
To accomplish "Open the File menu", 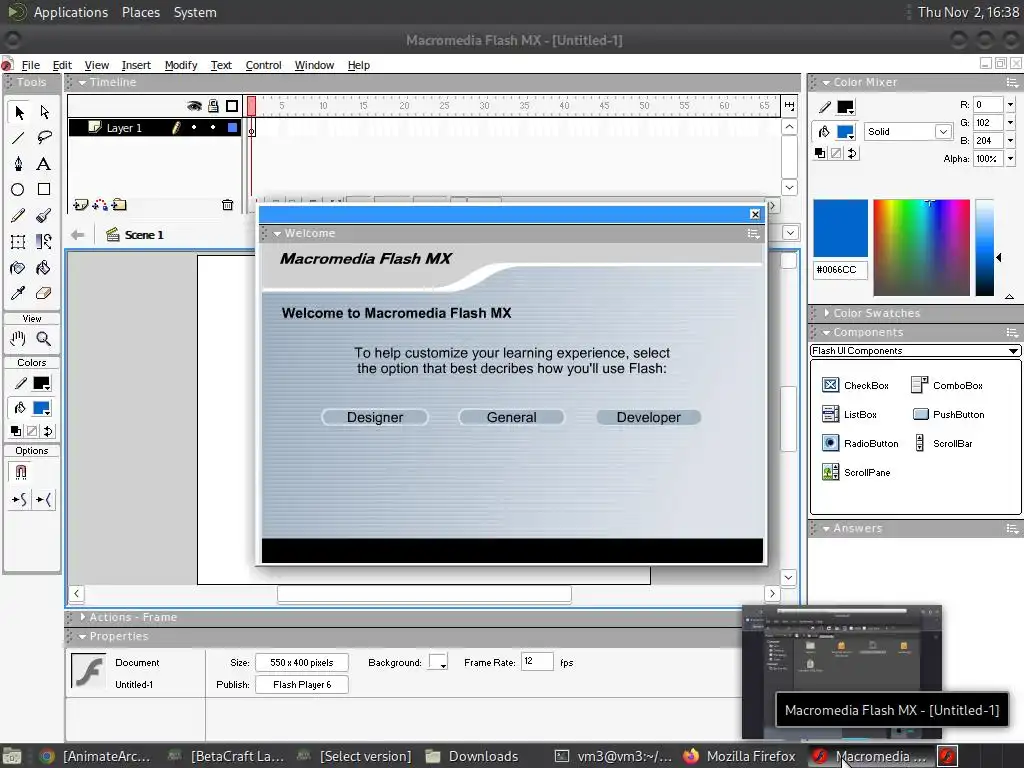I will point(31,65).
